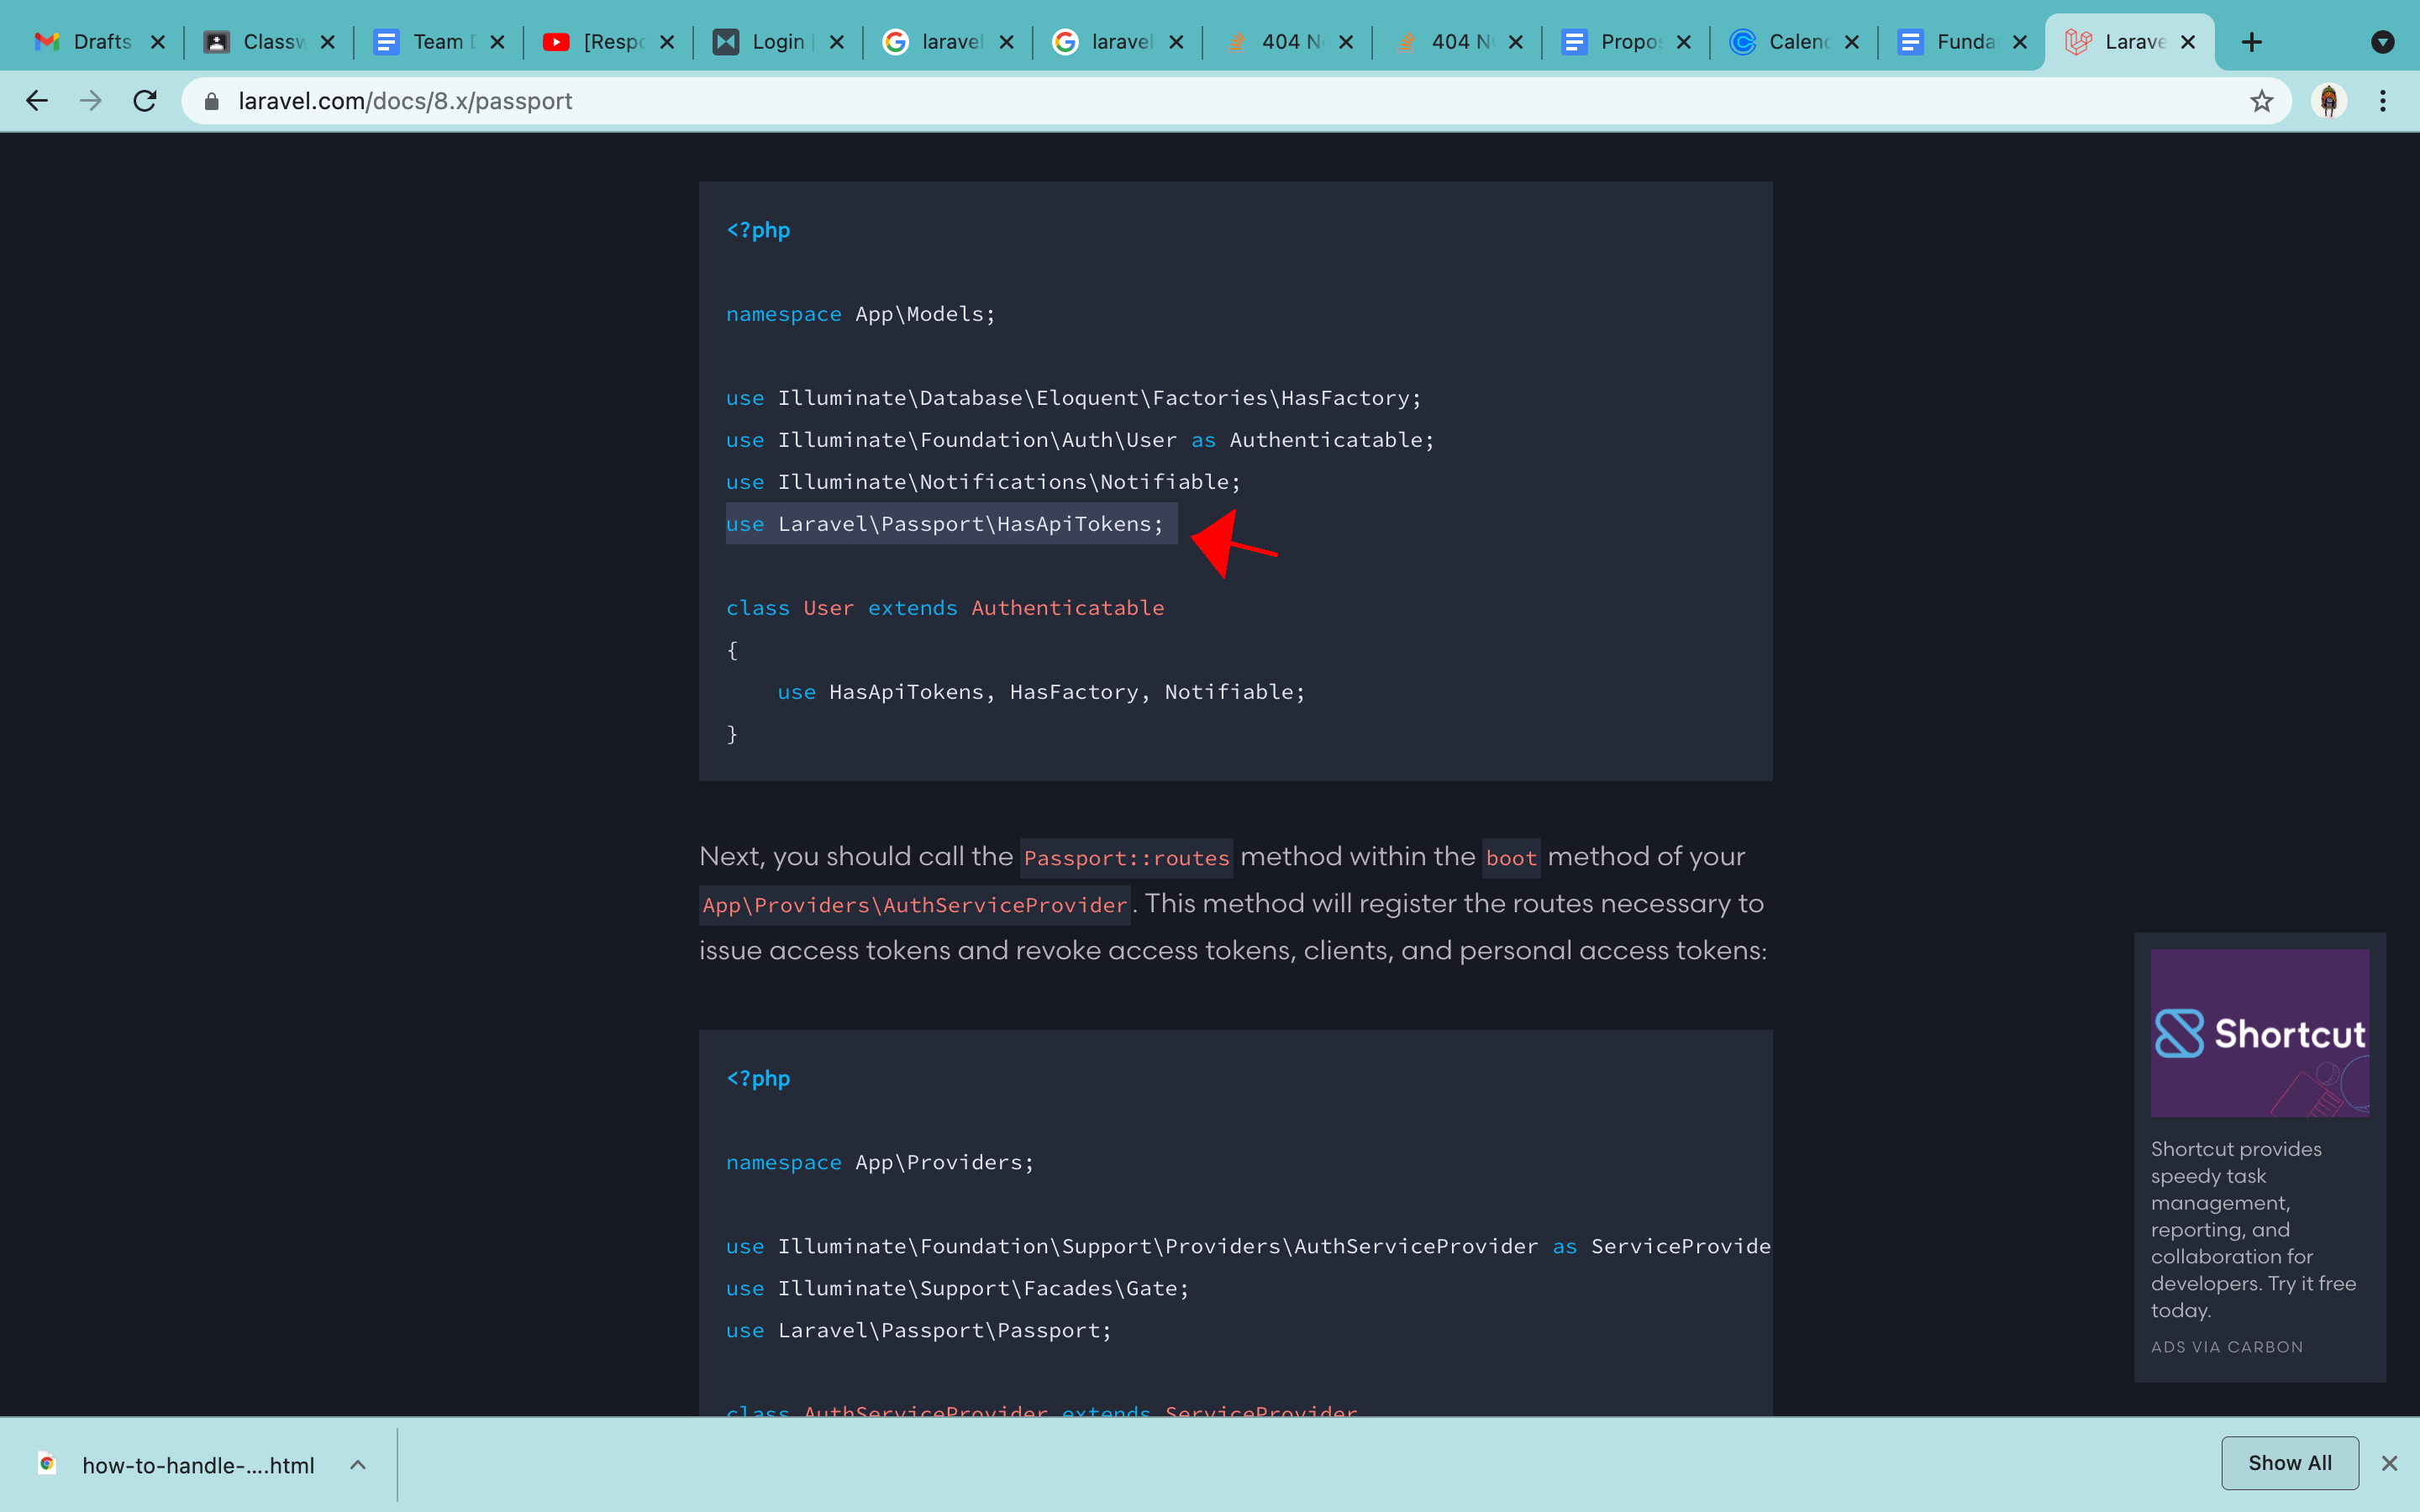The height and width of the screenshot is (1512, 2420).
Task: Click the Passport::routes inline code
Action: [x=1126, y=858]
